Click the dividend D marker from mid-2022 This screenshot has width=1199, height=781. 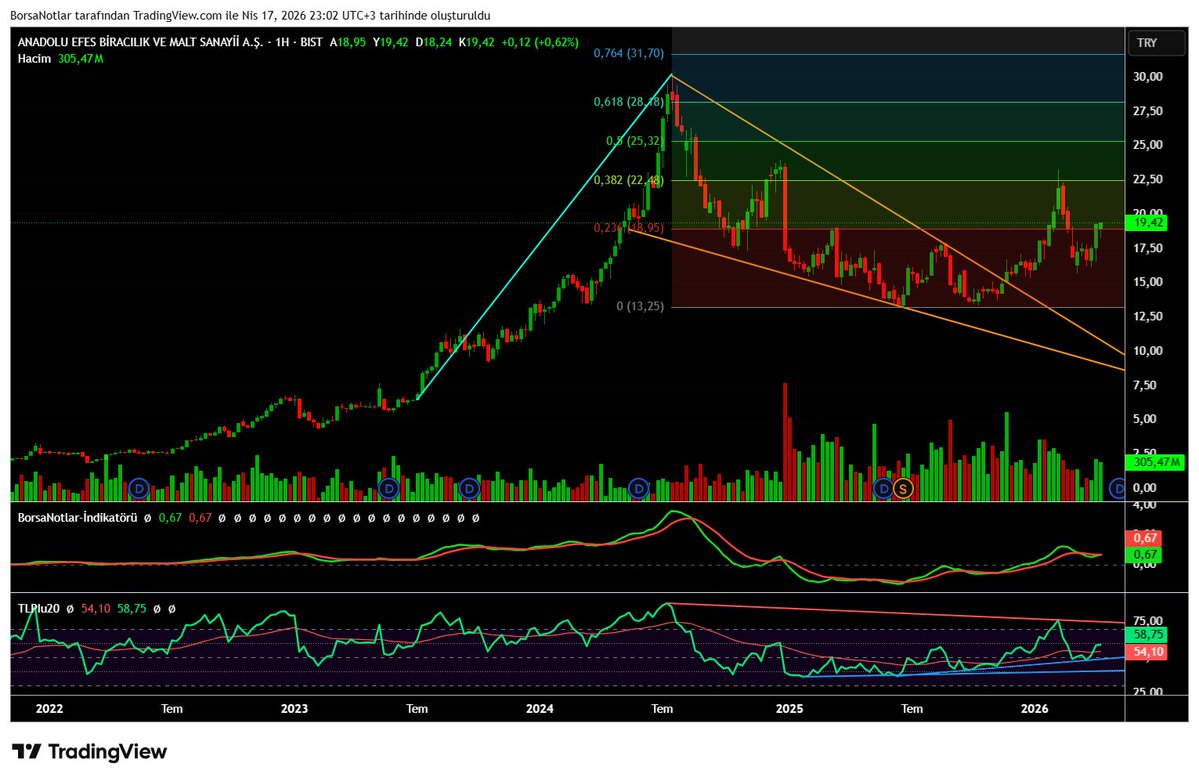pos(138,487)
